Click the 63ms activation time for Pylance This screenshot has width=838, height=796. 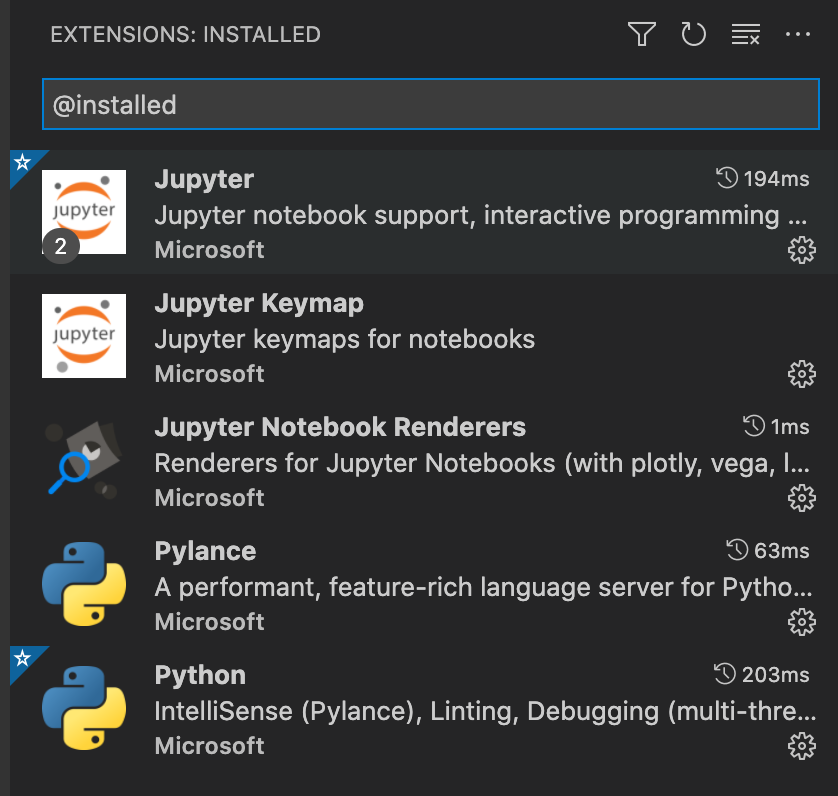(767, 551)
